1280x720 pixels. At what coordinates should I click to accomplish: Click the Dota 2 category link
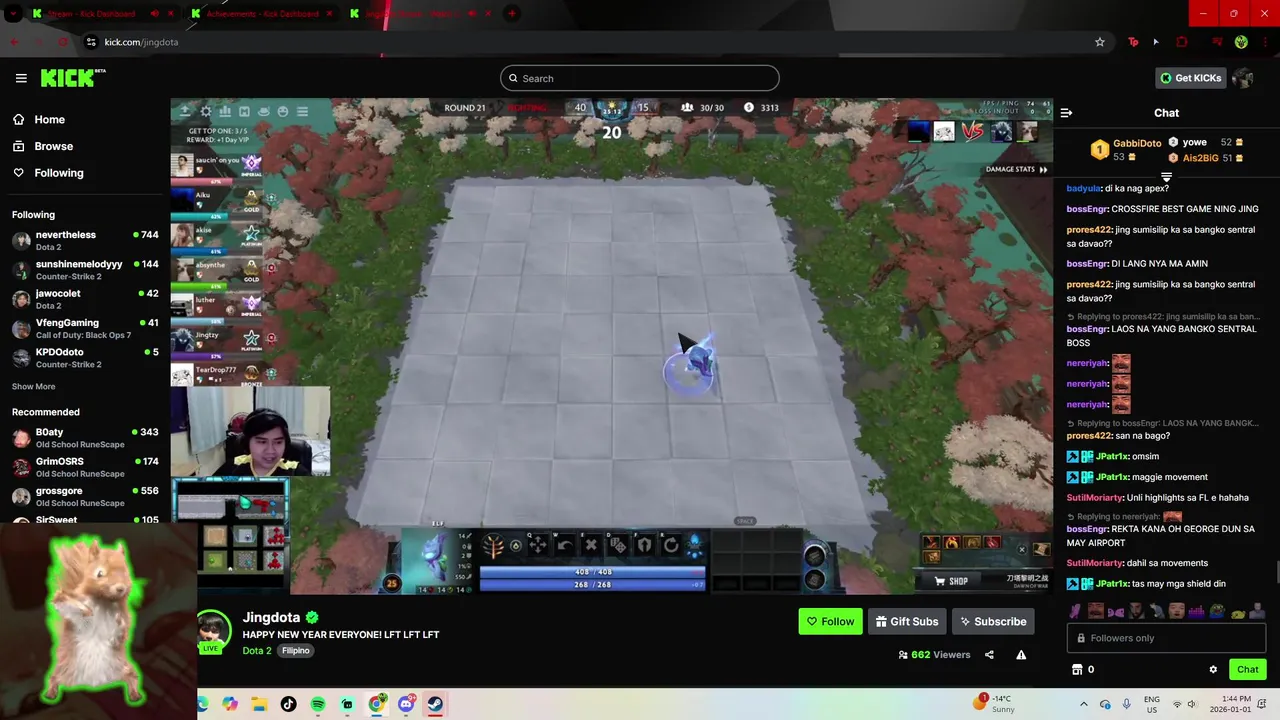coord(257,650)
